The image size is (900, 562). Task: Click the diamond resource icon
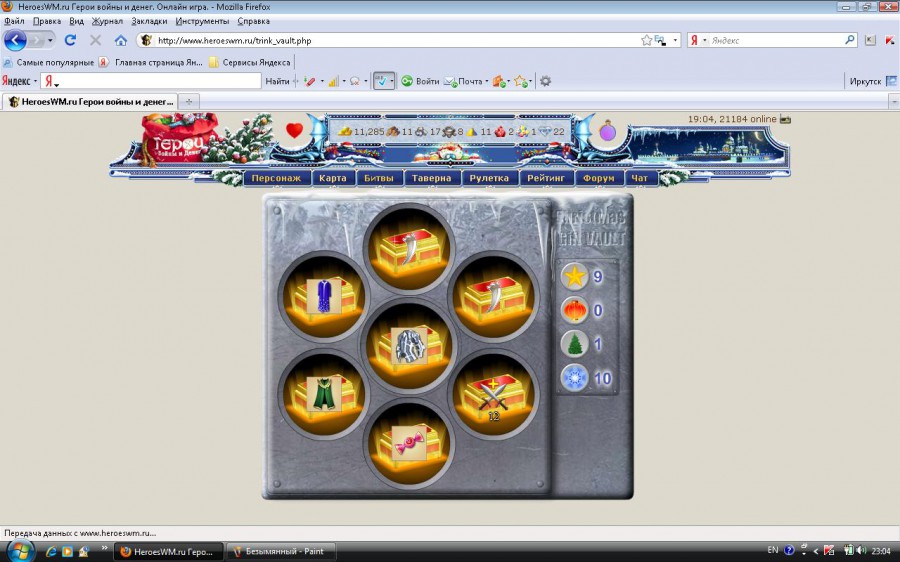[545, 131]
